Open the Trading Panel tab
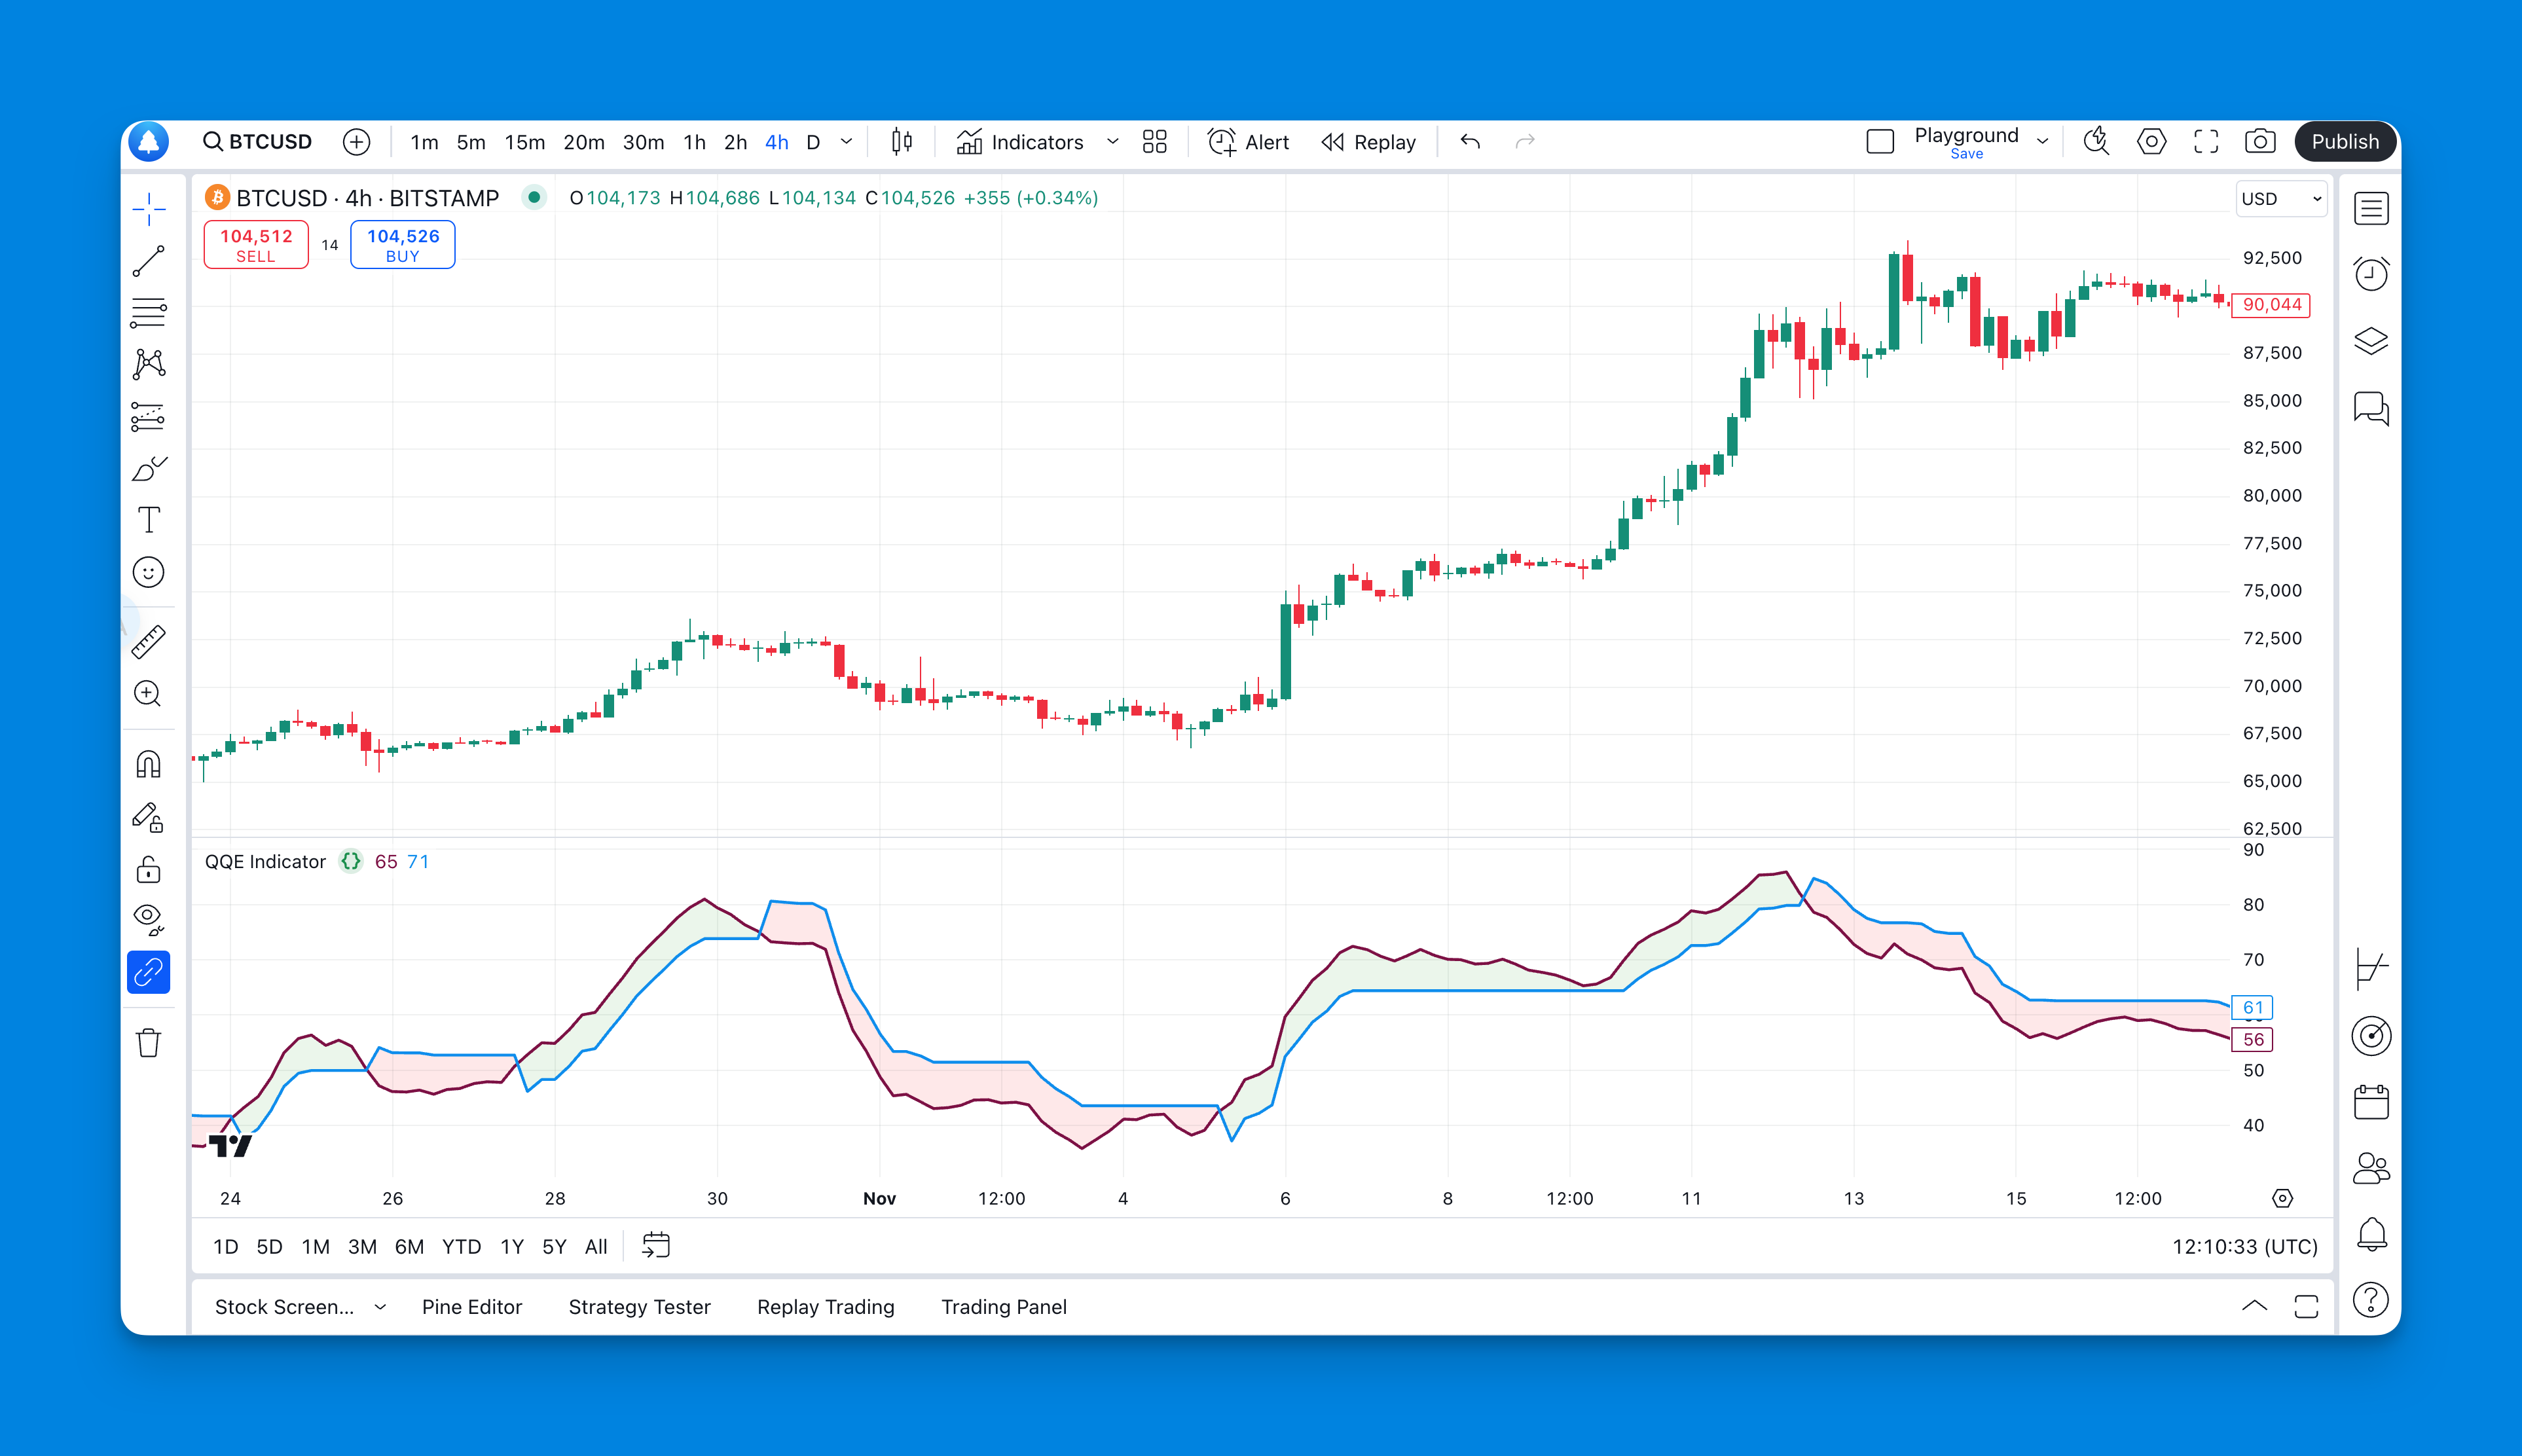2522x1456 pixels. point(1004,1307)
